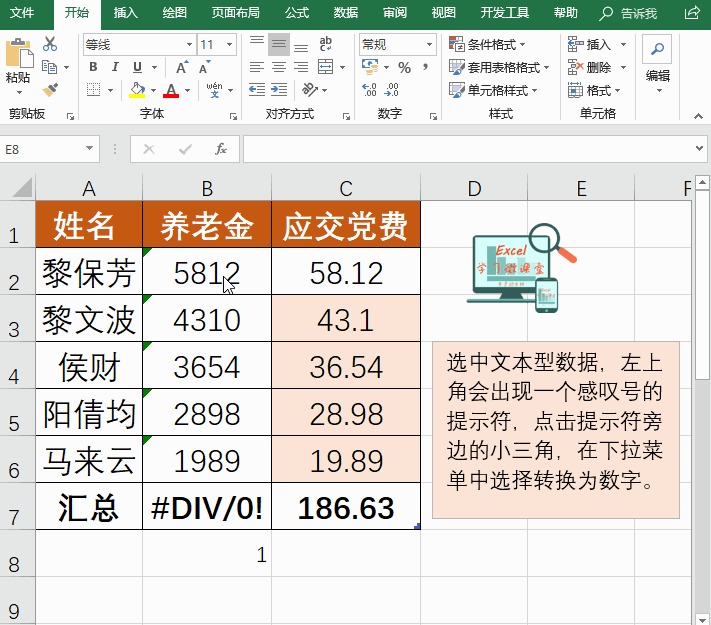Click the select-all corner triangle
This screenshot has height=625, width=711.
click(22, 188)
